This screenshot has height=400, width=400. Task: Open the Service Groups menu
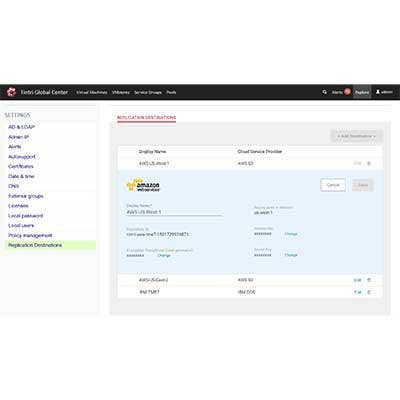point(148,92)
